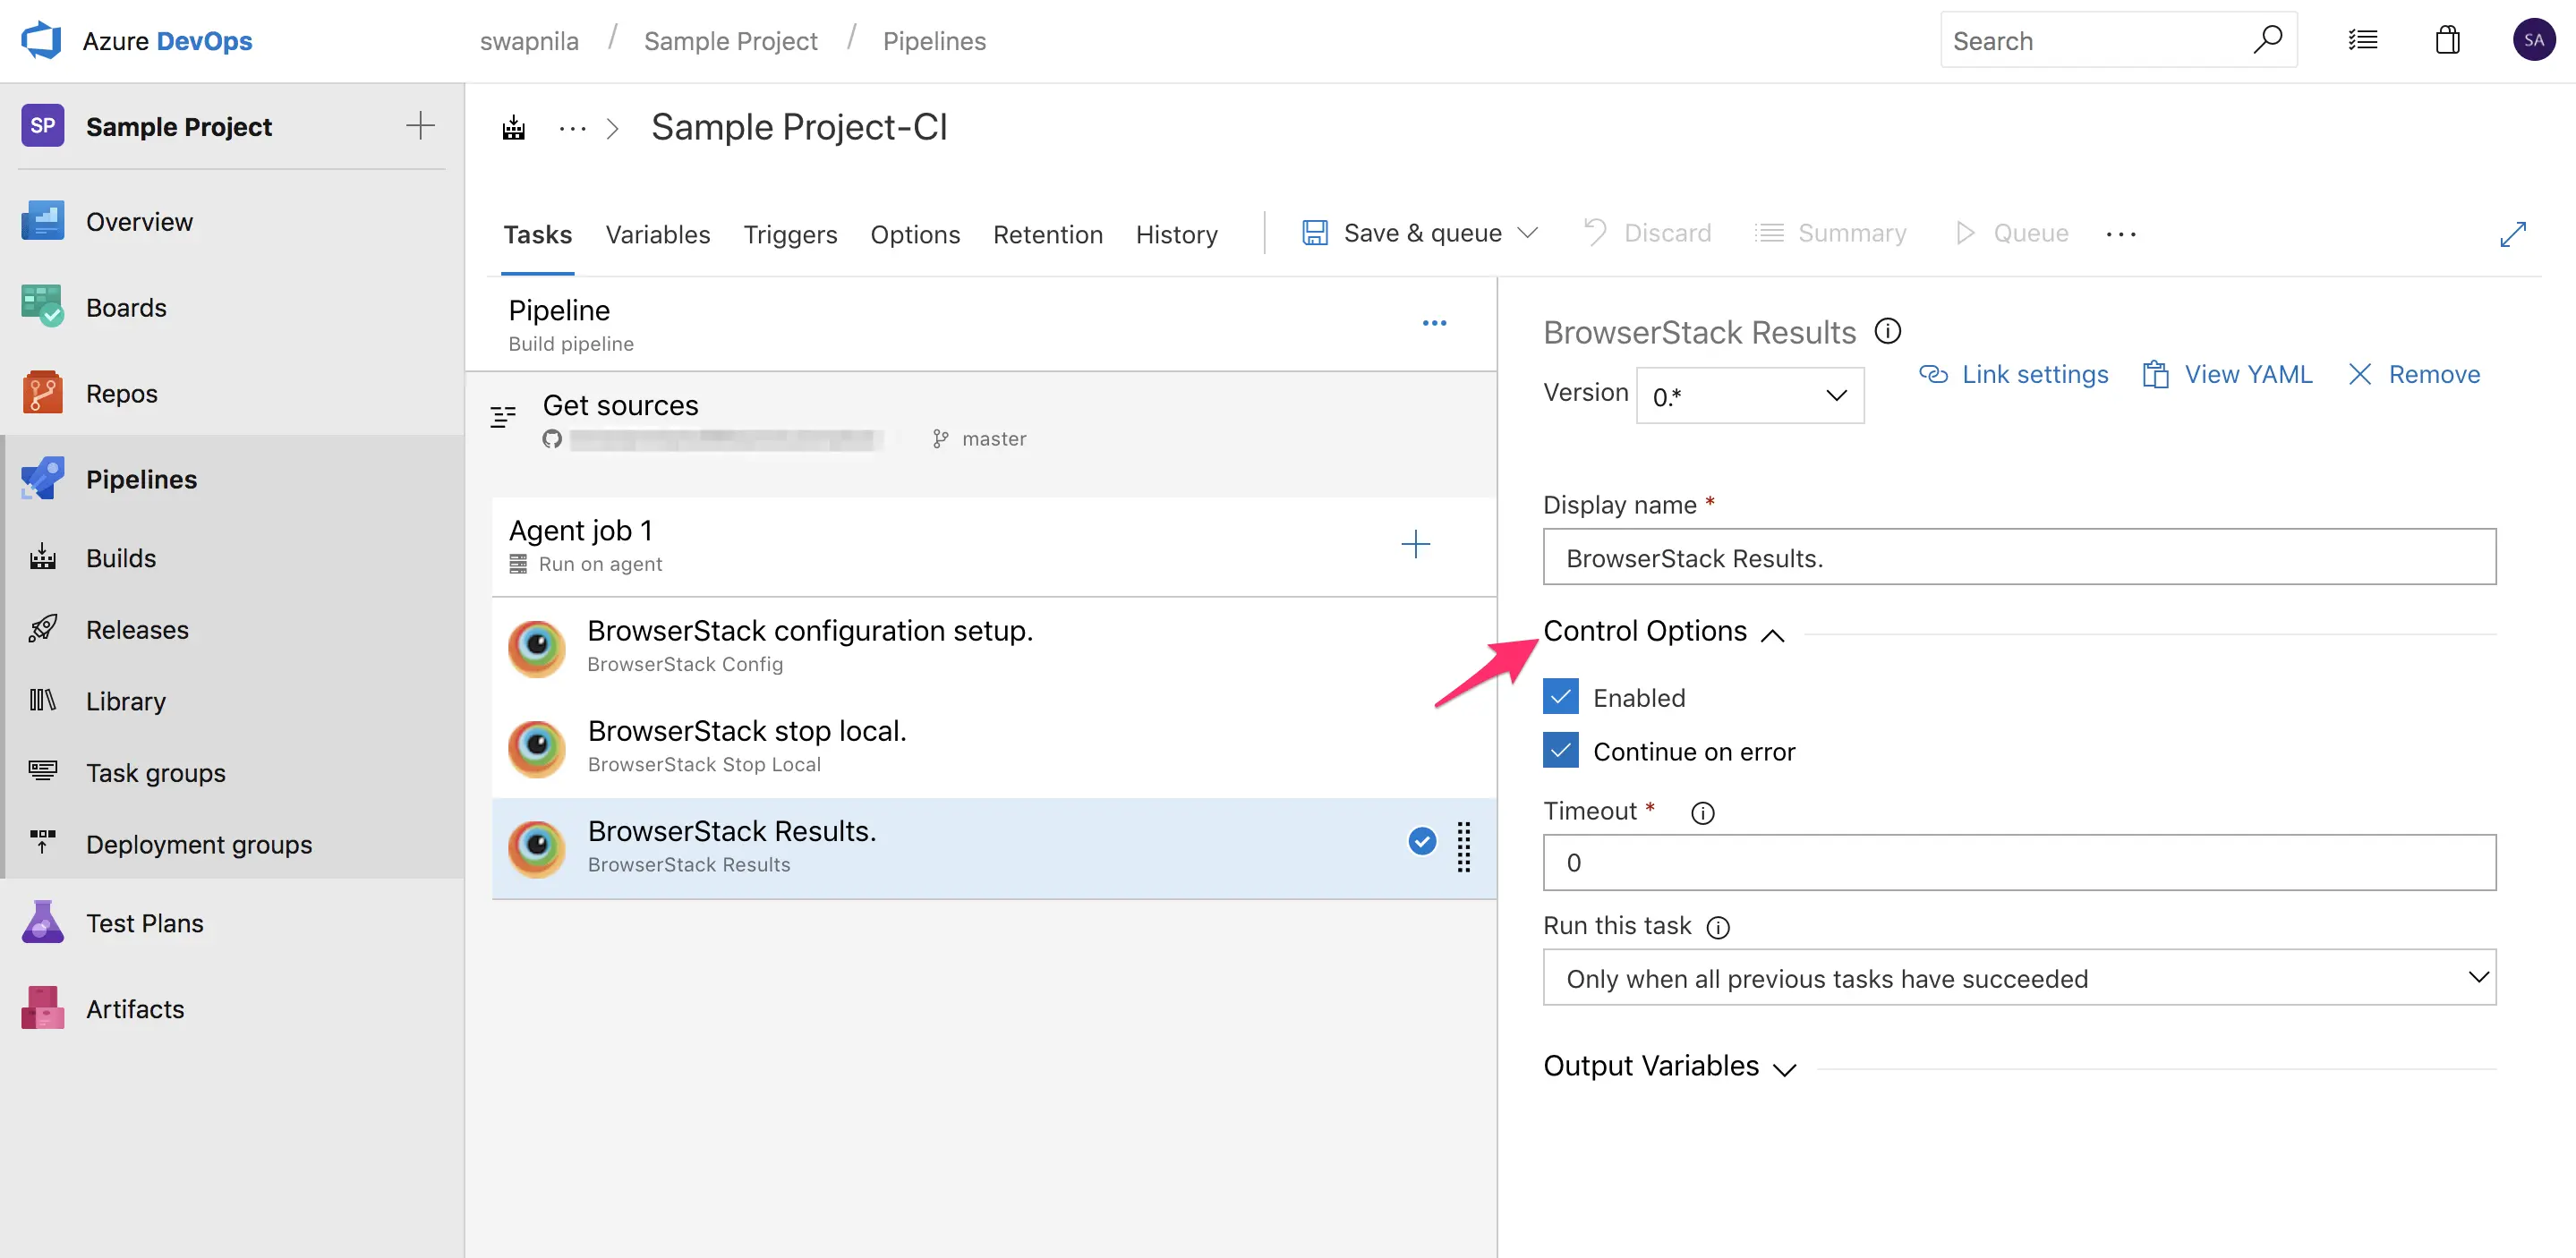Click the View YAML link
This screenshot has width=2576, height=1258.
[2227, 374]
